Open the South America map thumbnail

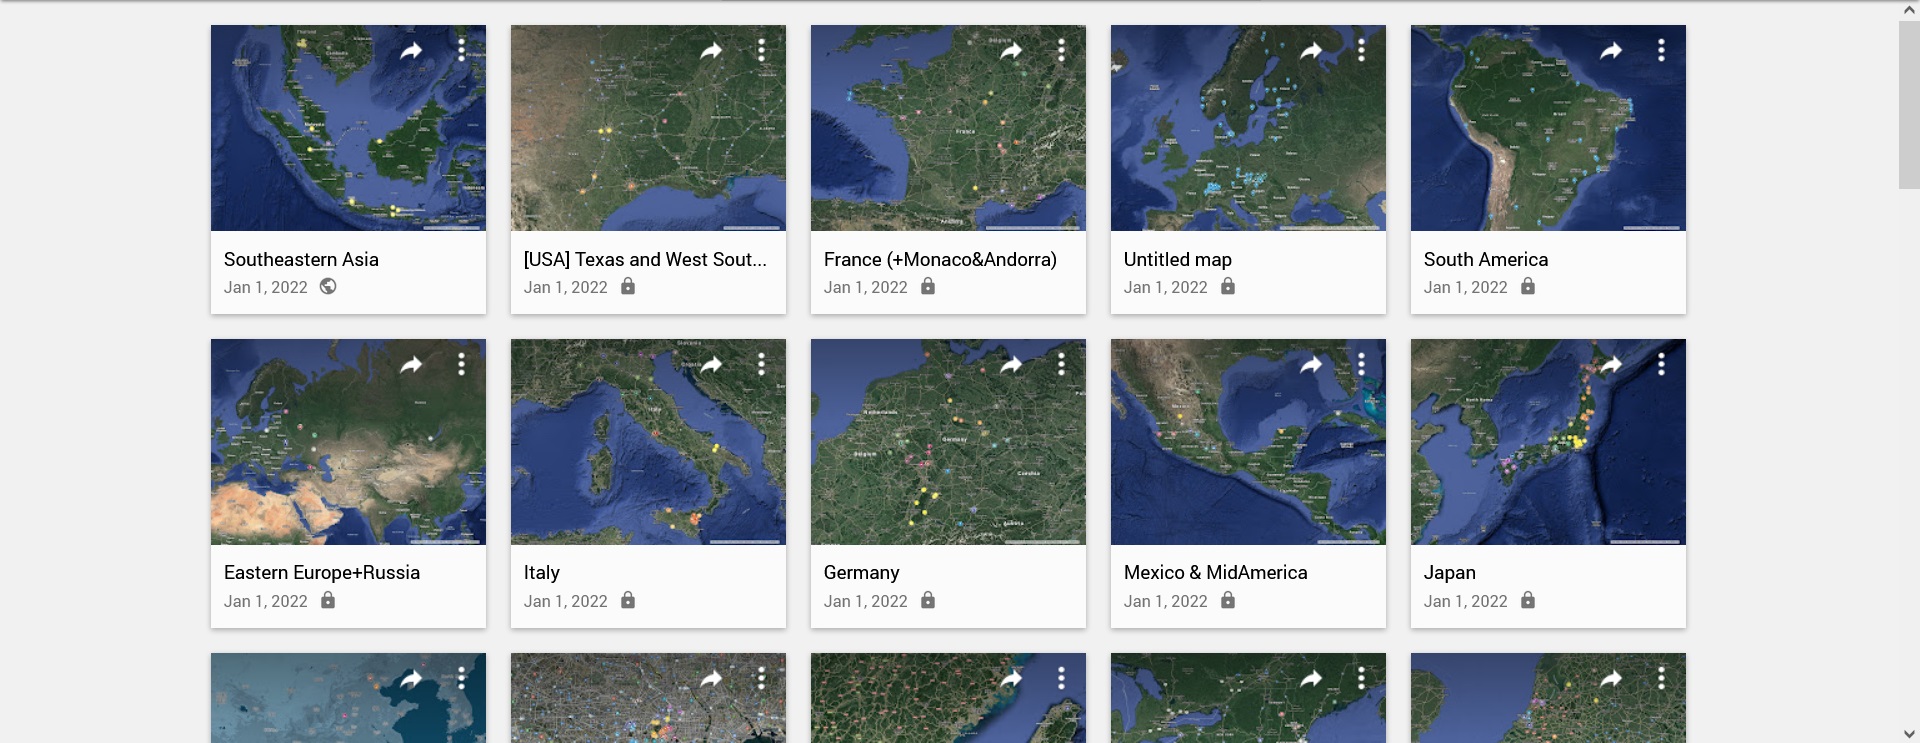pos(1548,128)
